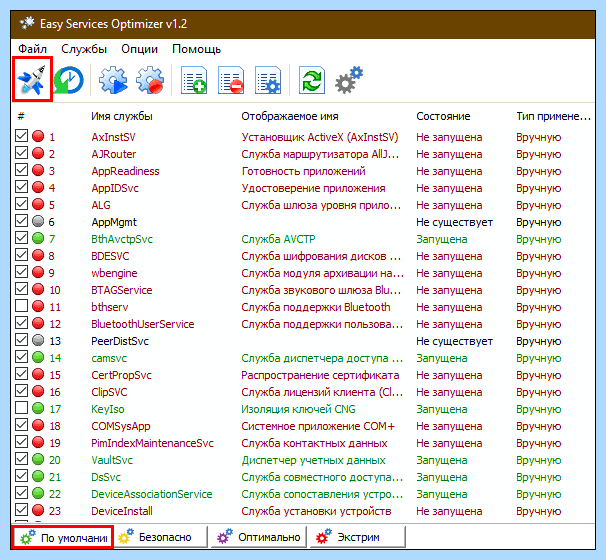Sort by the Состояние column header
The image size is (606, 560).
point(443,116)
